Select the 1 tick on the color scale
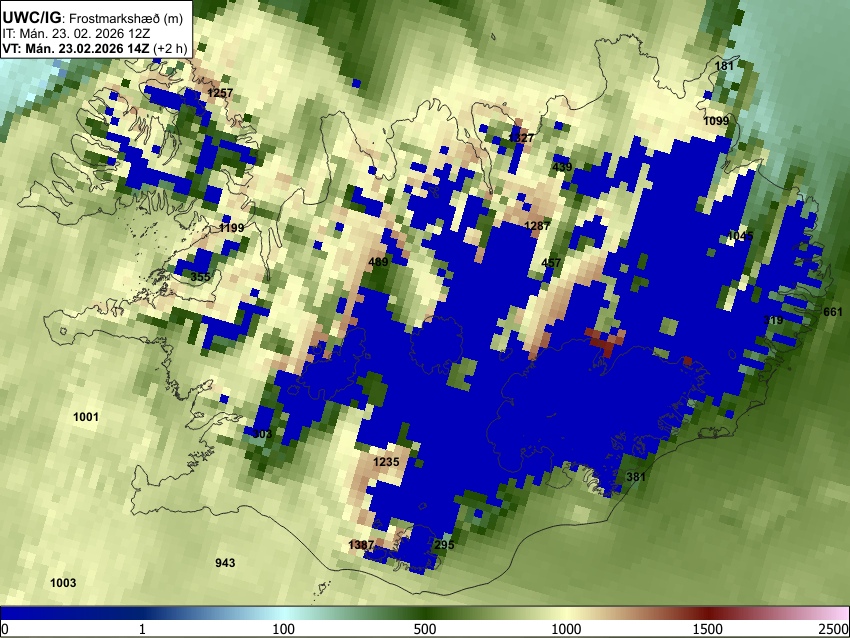The width and height of the screenshot is (850, 638). pos(142,629)
